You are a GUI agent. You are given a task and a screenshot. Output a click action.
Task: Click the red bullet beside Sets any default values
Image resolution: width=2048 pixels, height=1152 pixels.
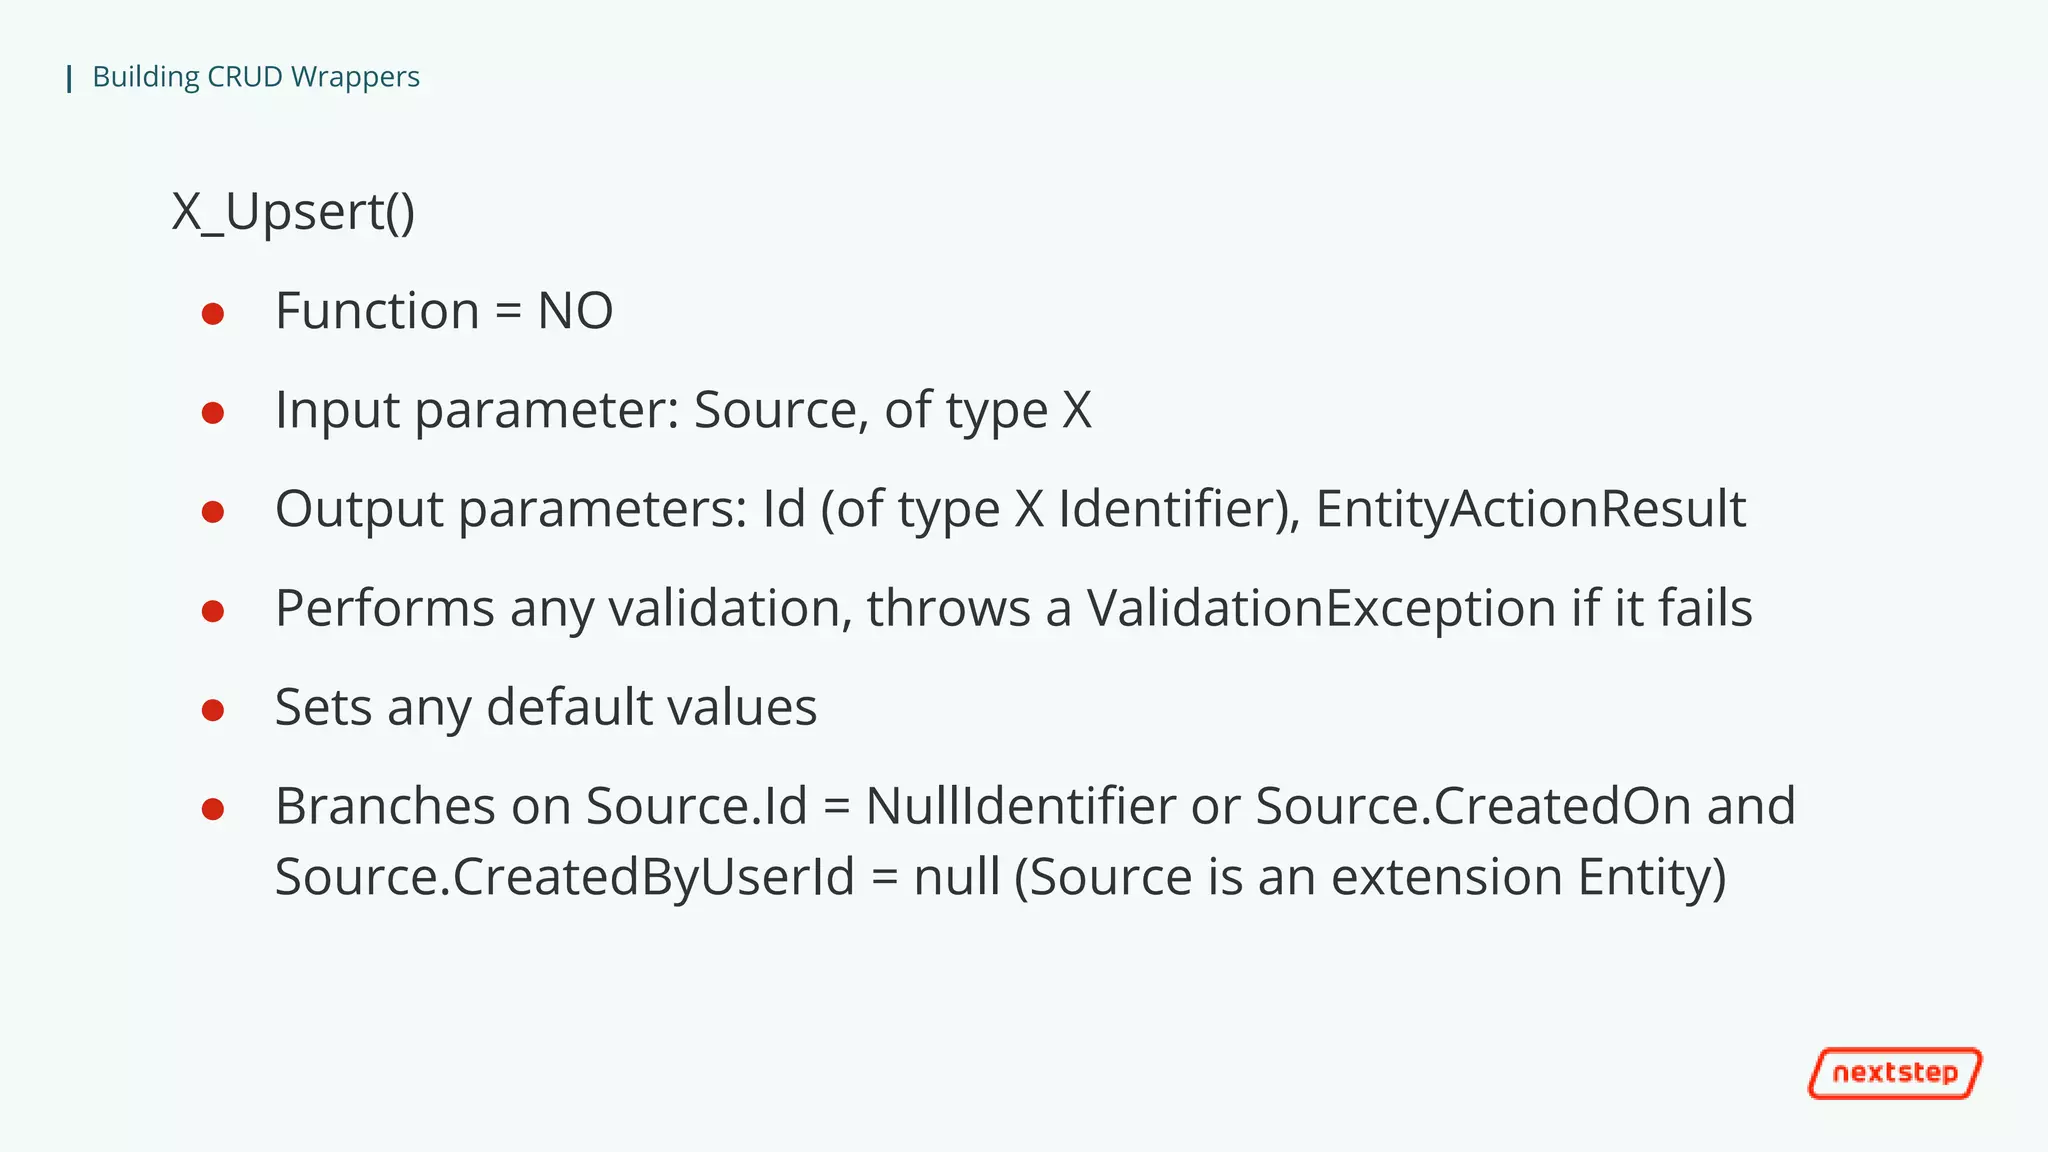212,710
